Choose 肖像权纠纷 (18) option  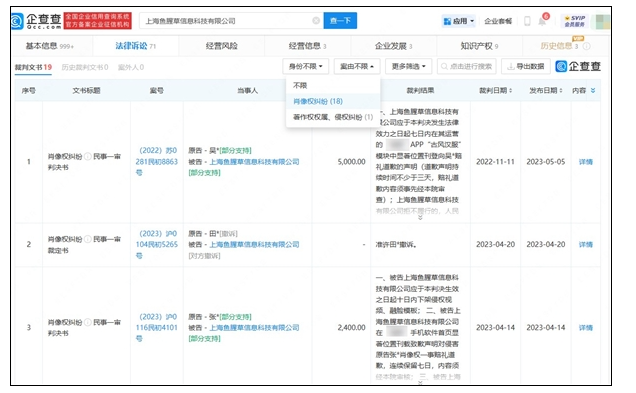(333, 101)
